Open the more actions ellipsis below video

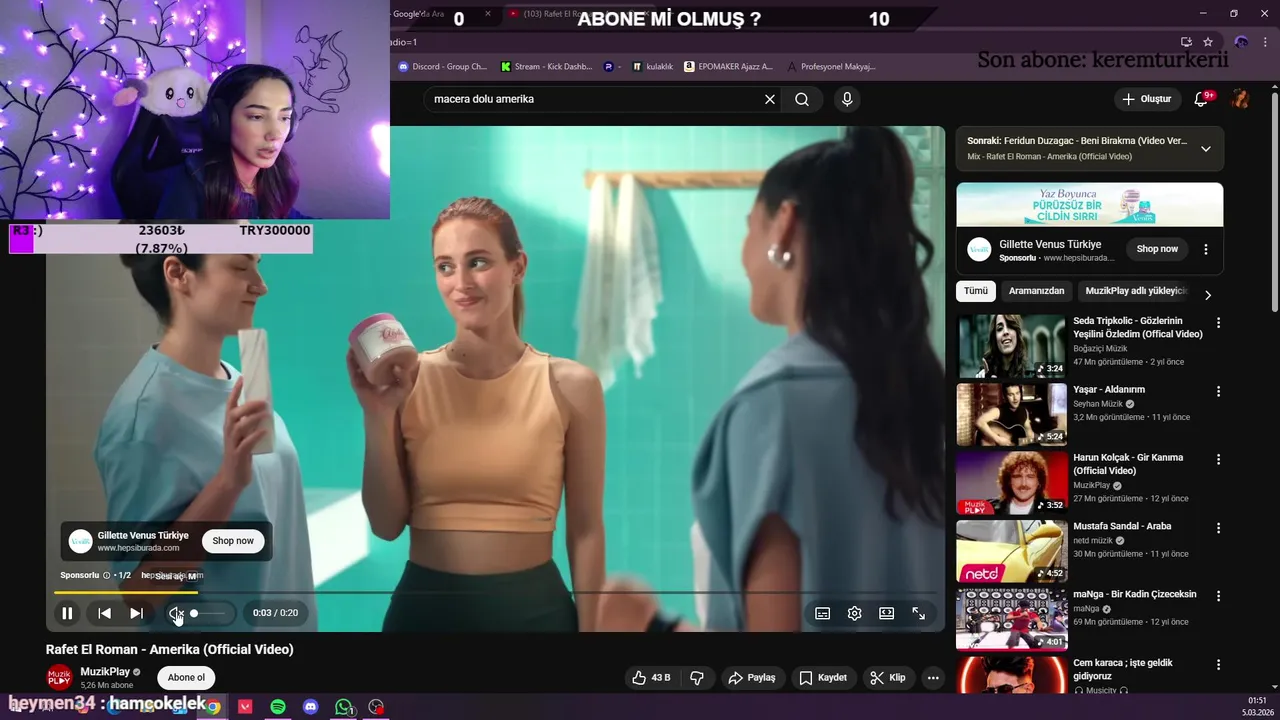tap(933, 678)
